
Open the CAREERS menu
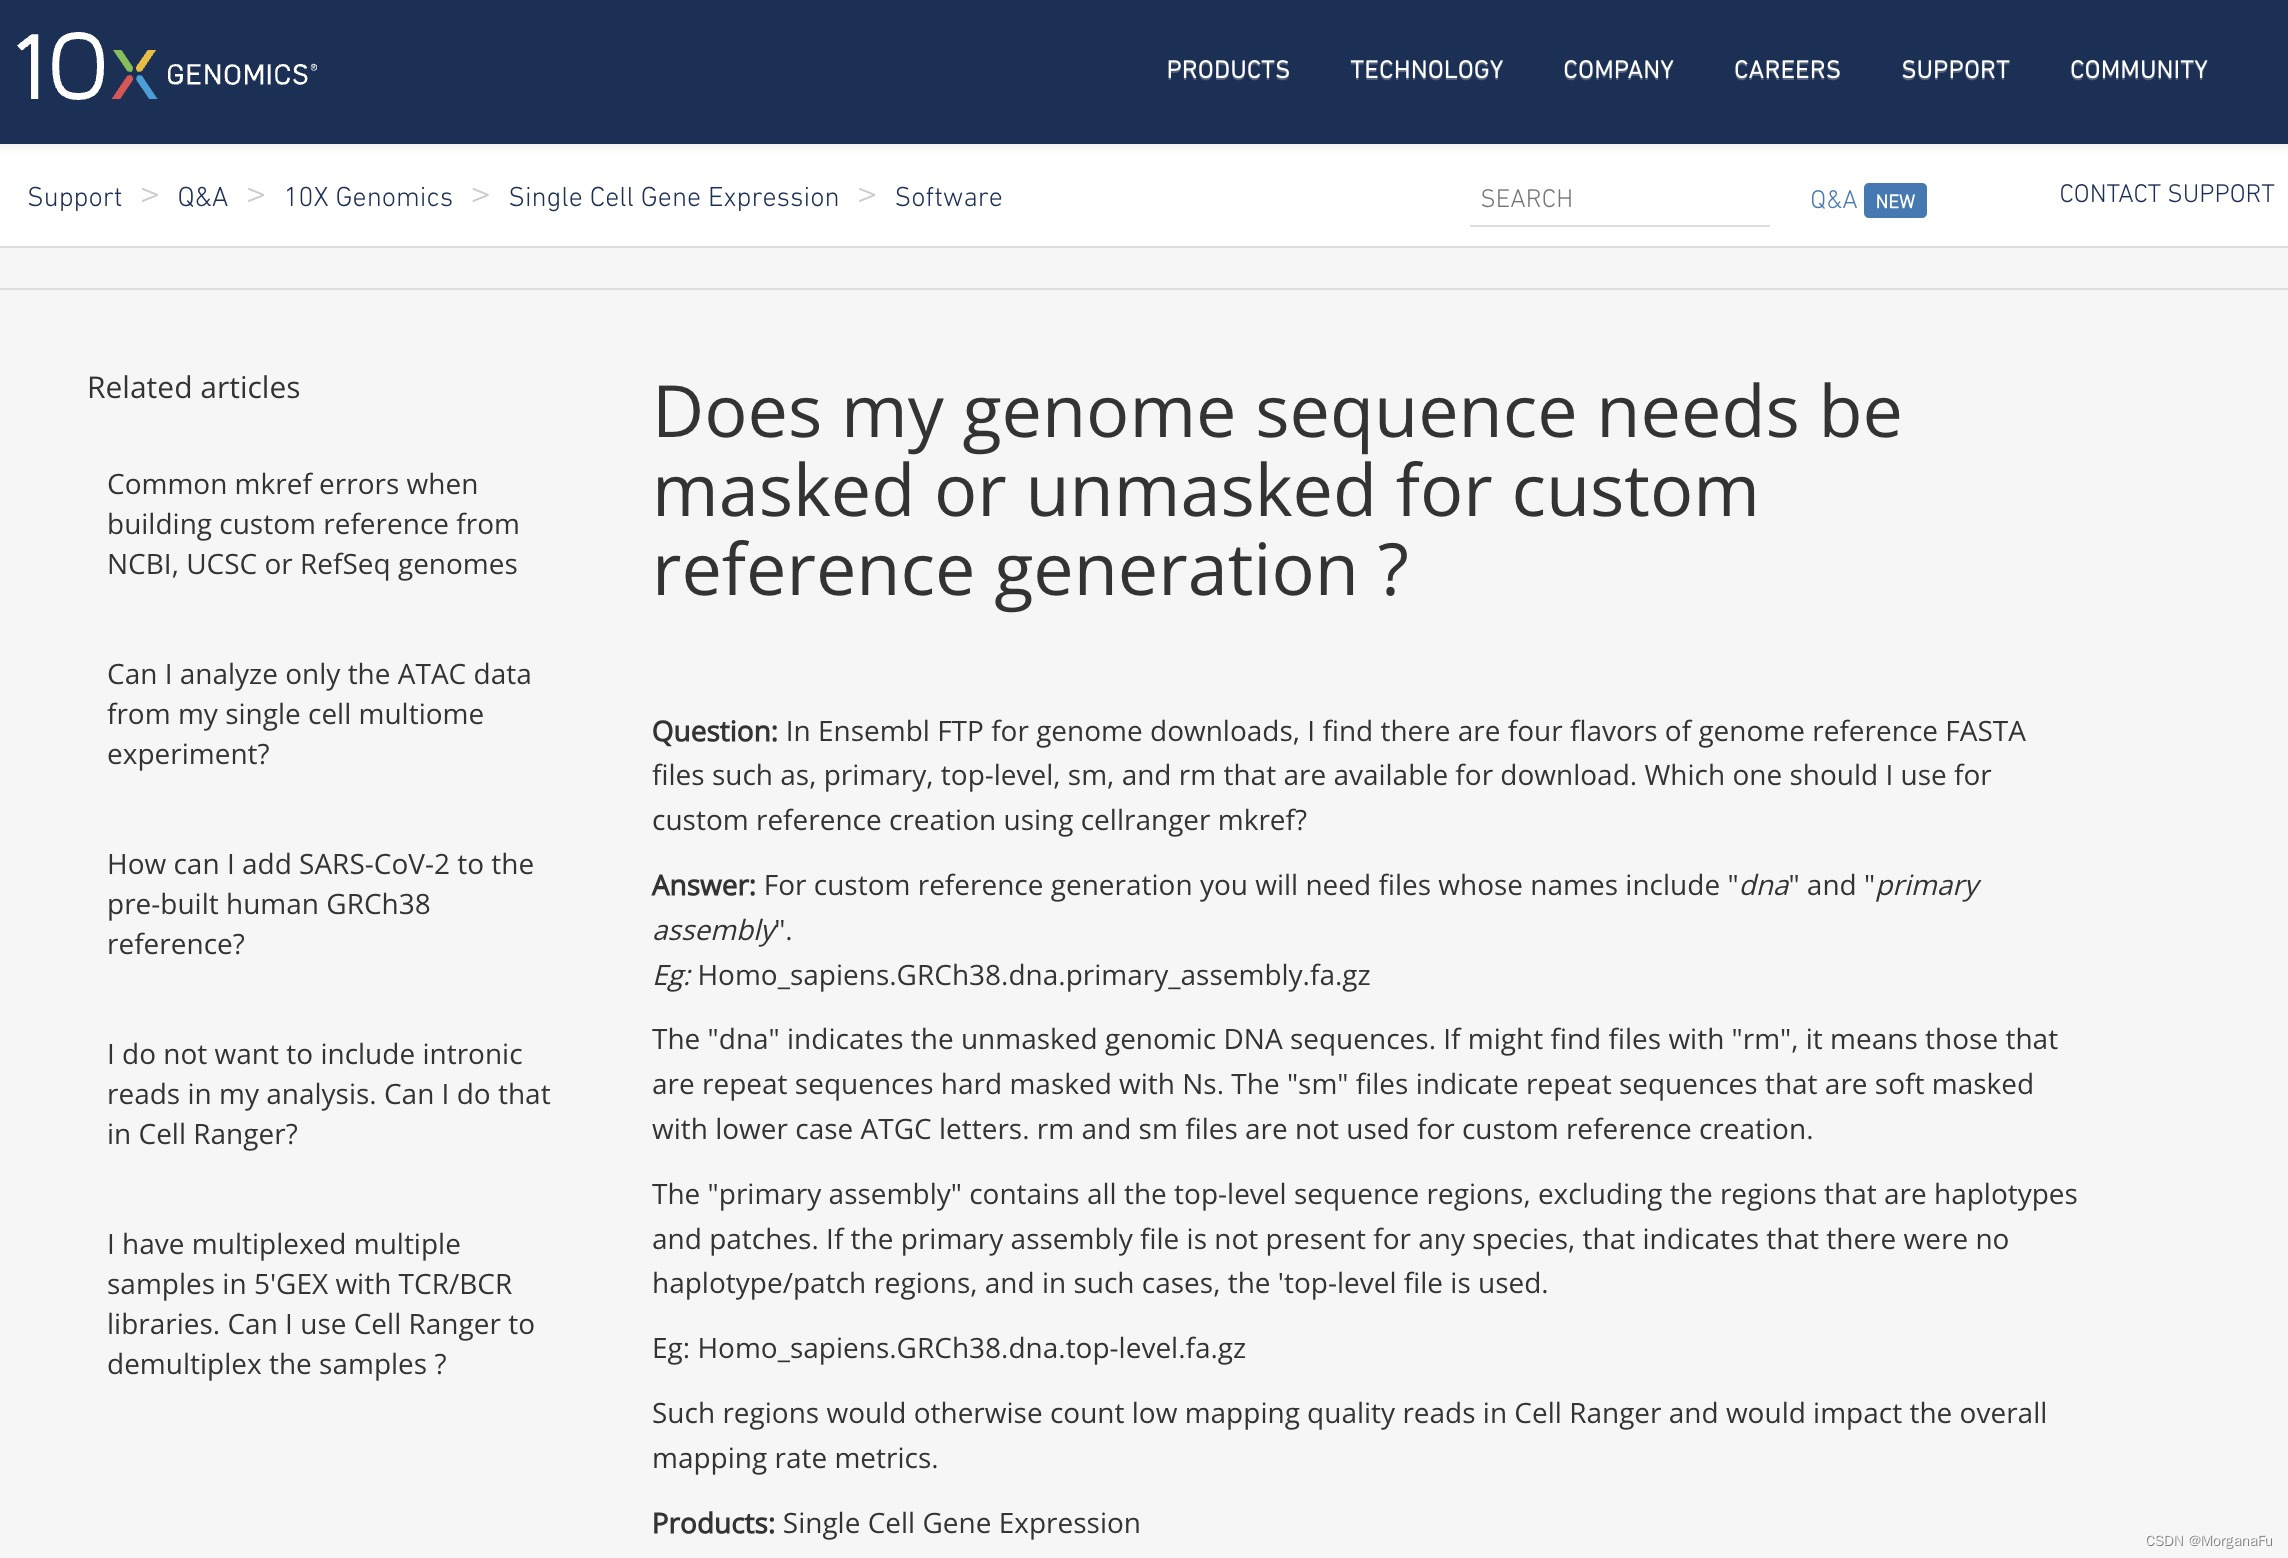click(1787, 70)
